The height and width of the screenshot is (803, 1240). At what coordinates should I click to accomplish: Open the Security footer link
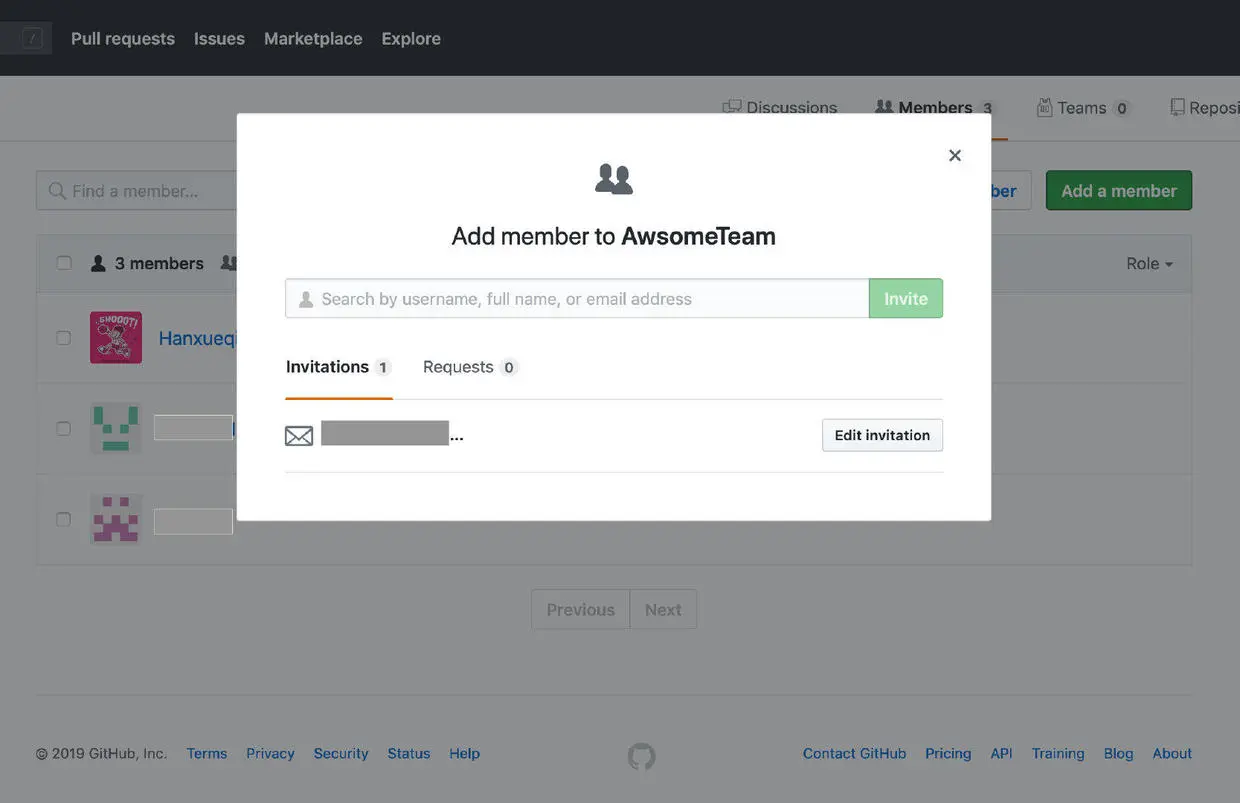341,753
